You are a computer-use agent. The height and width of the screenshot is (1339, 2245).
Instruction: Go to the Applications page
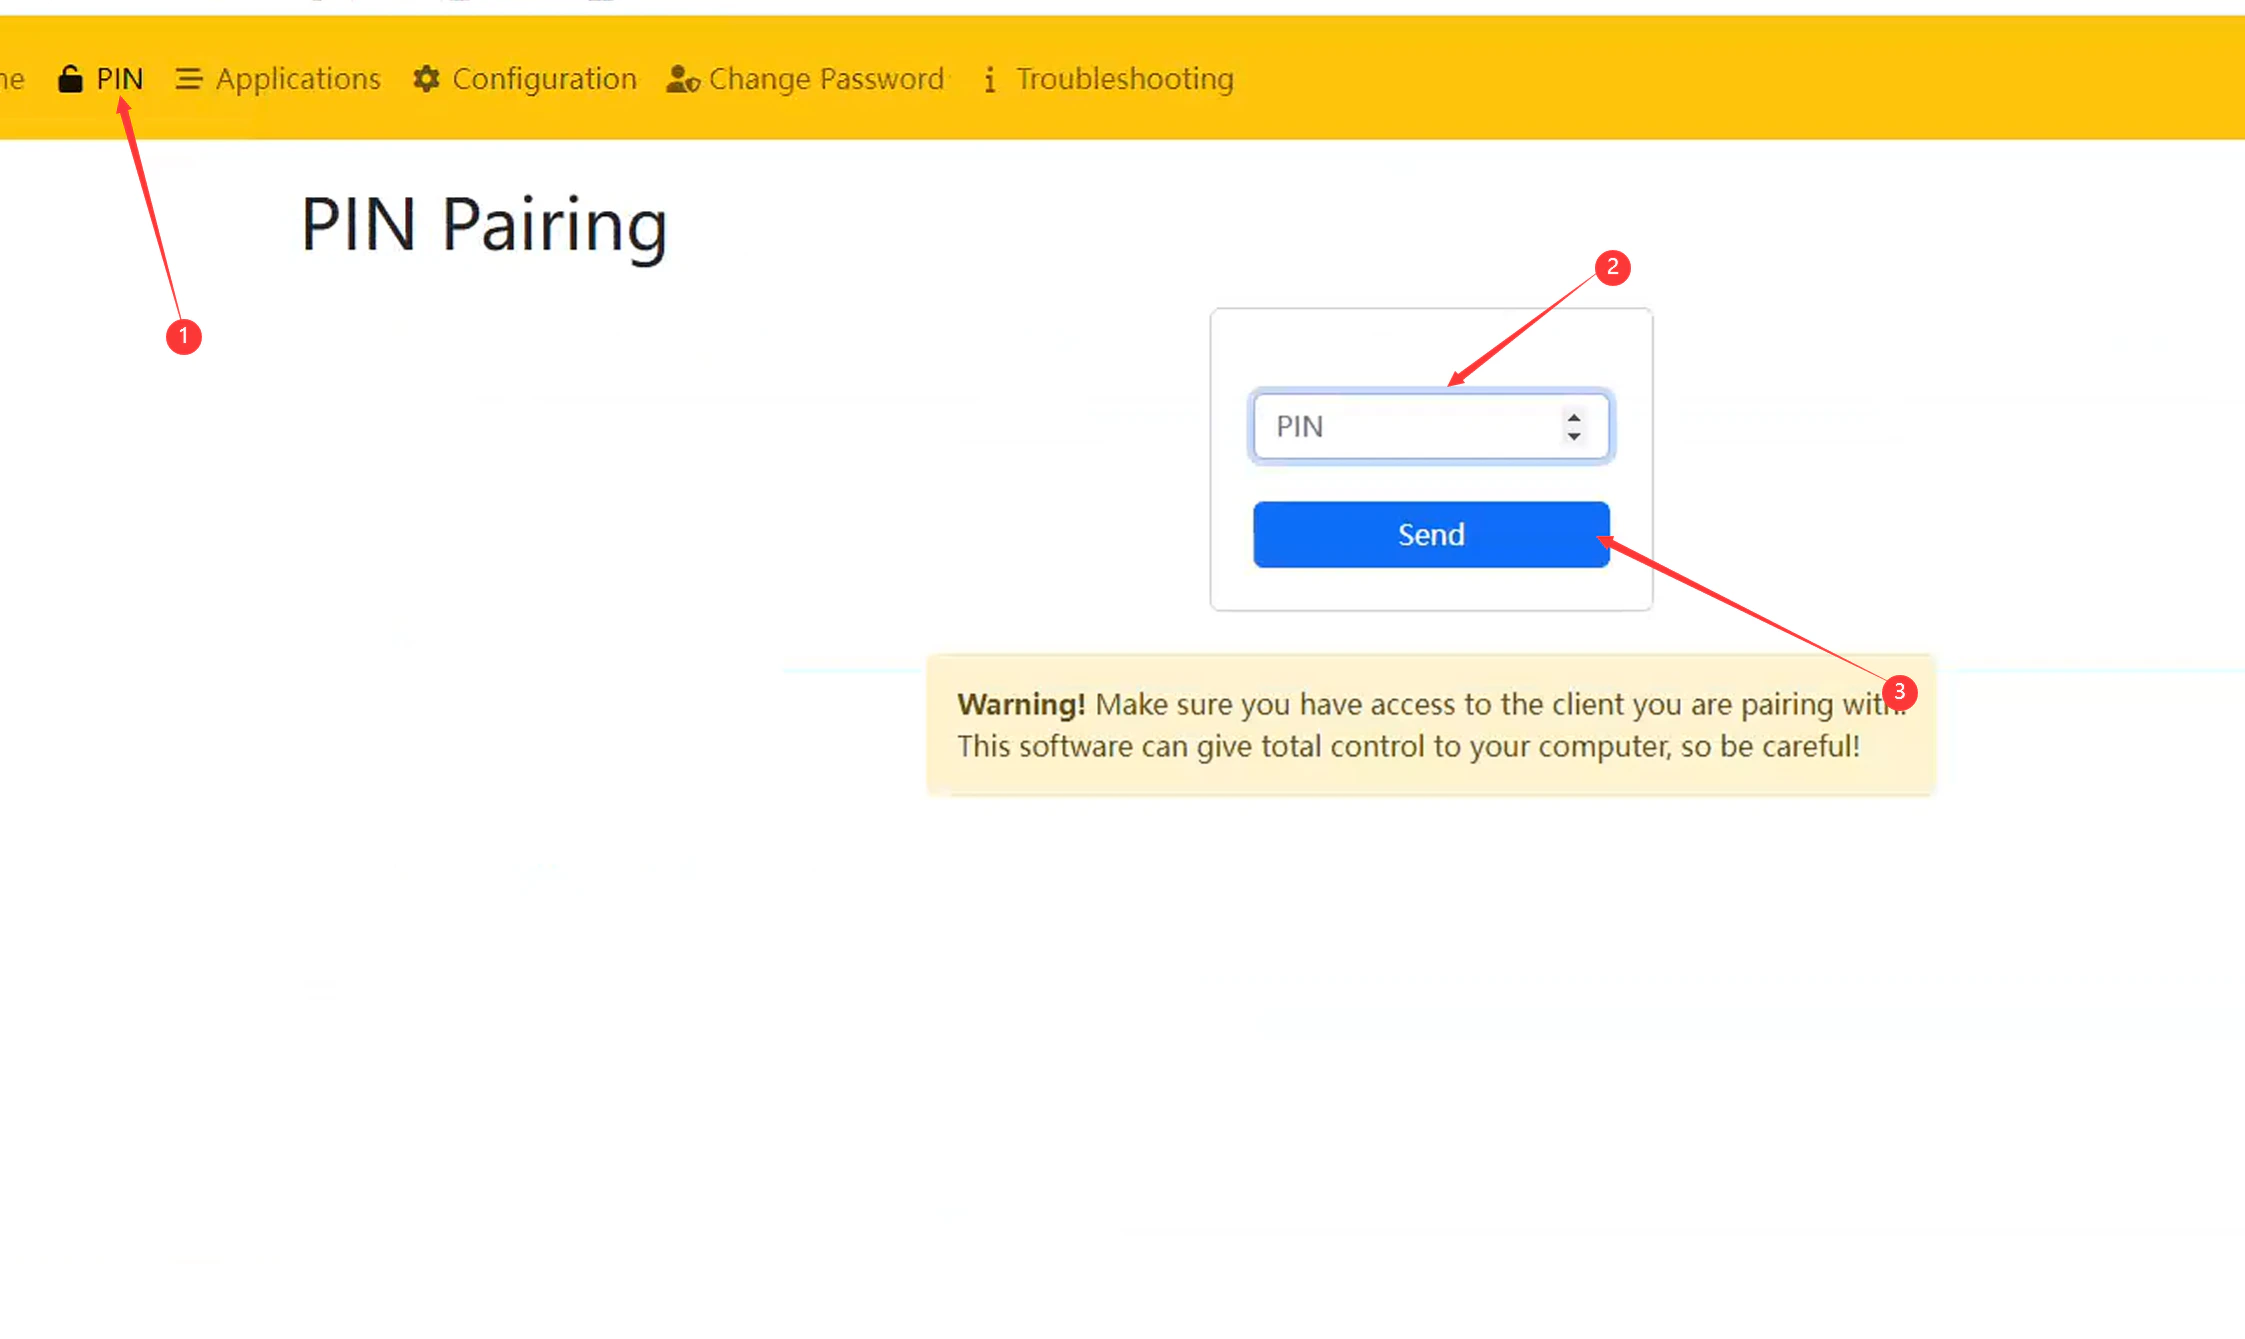point(298,78)
